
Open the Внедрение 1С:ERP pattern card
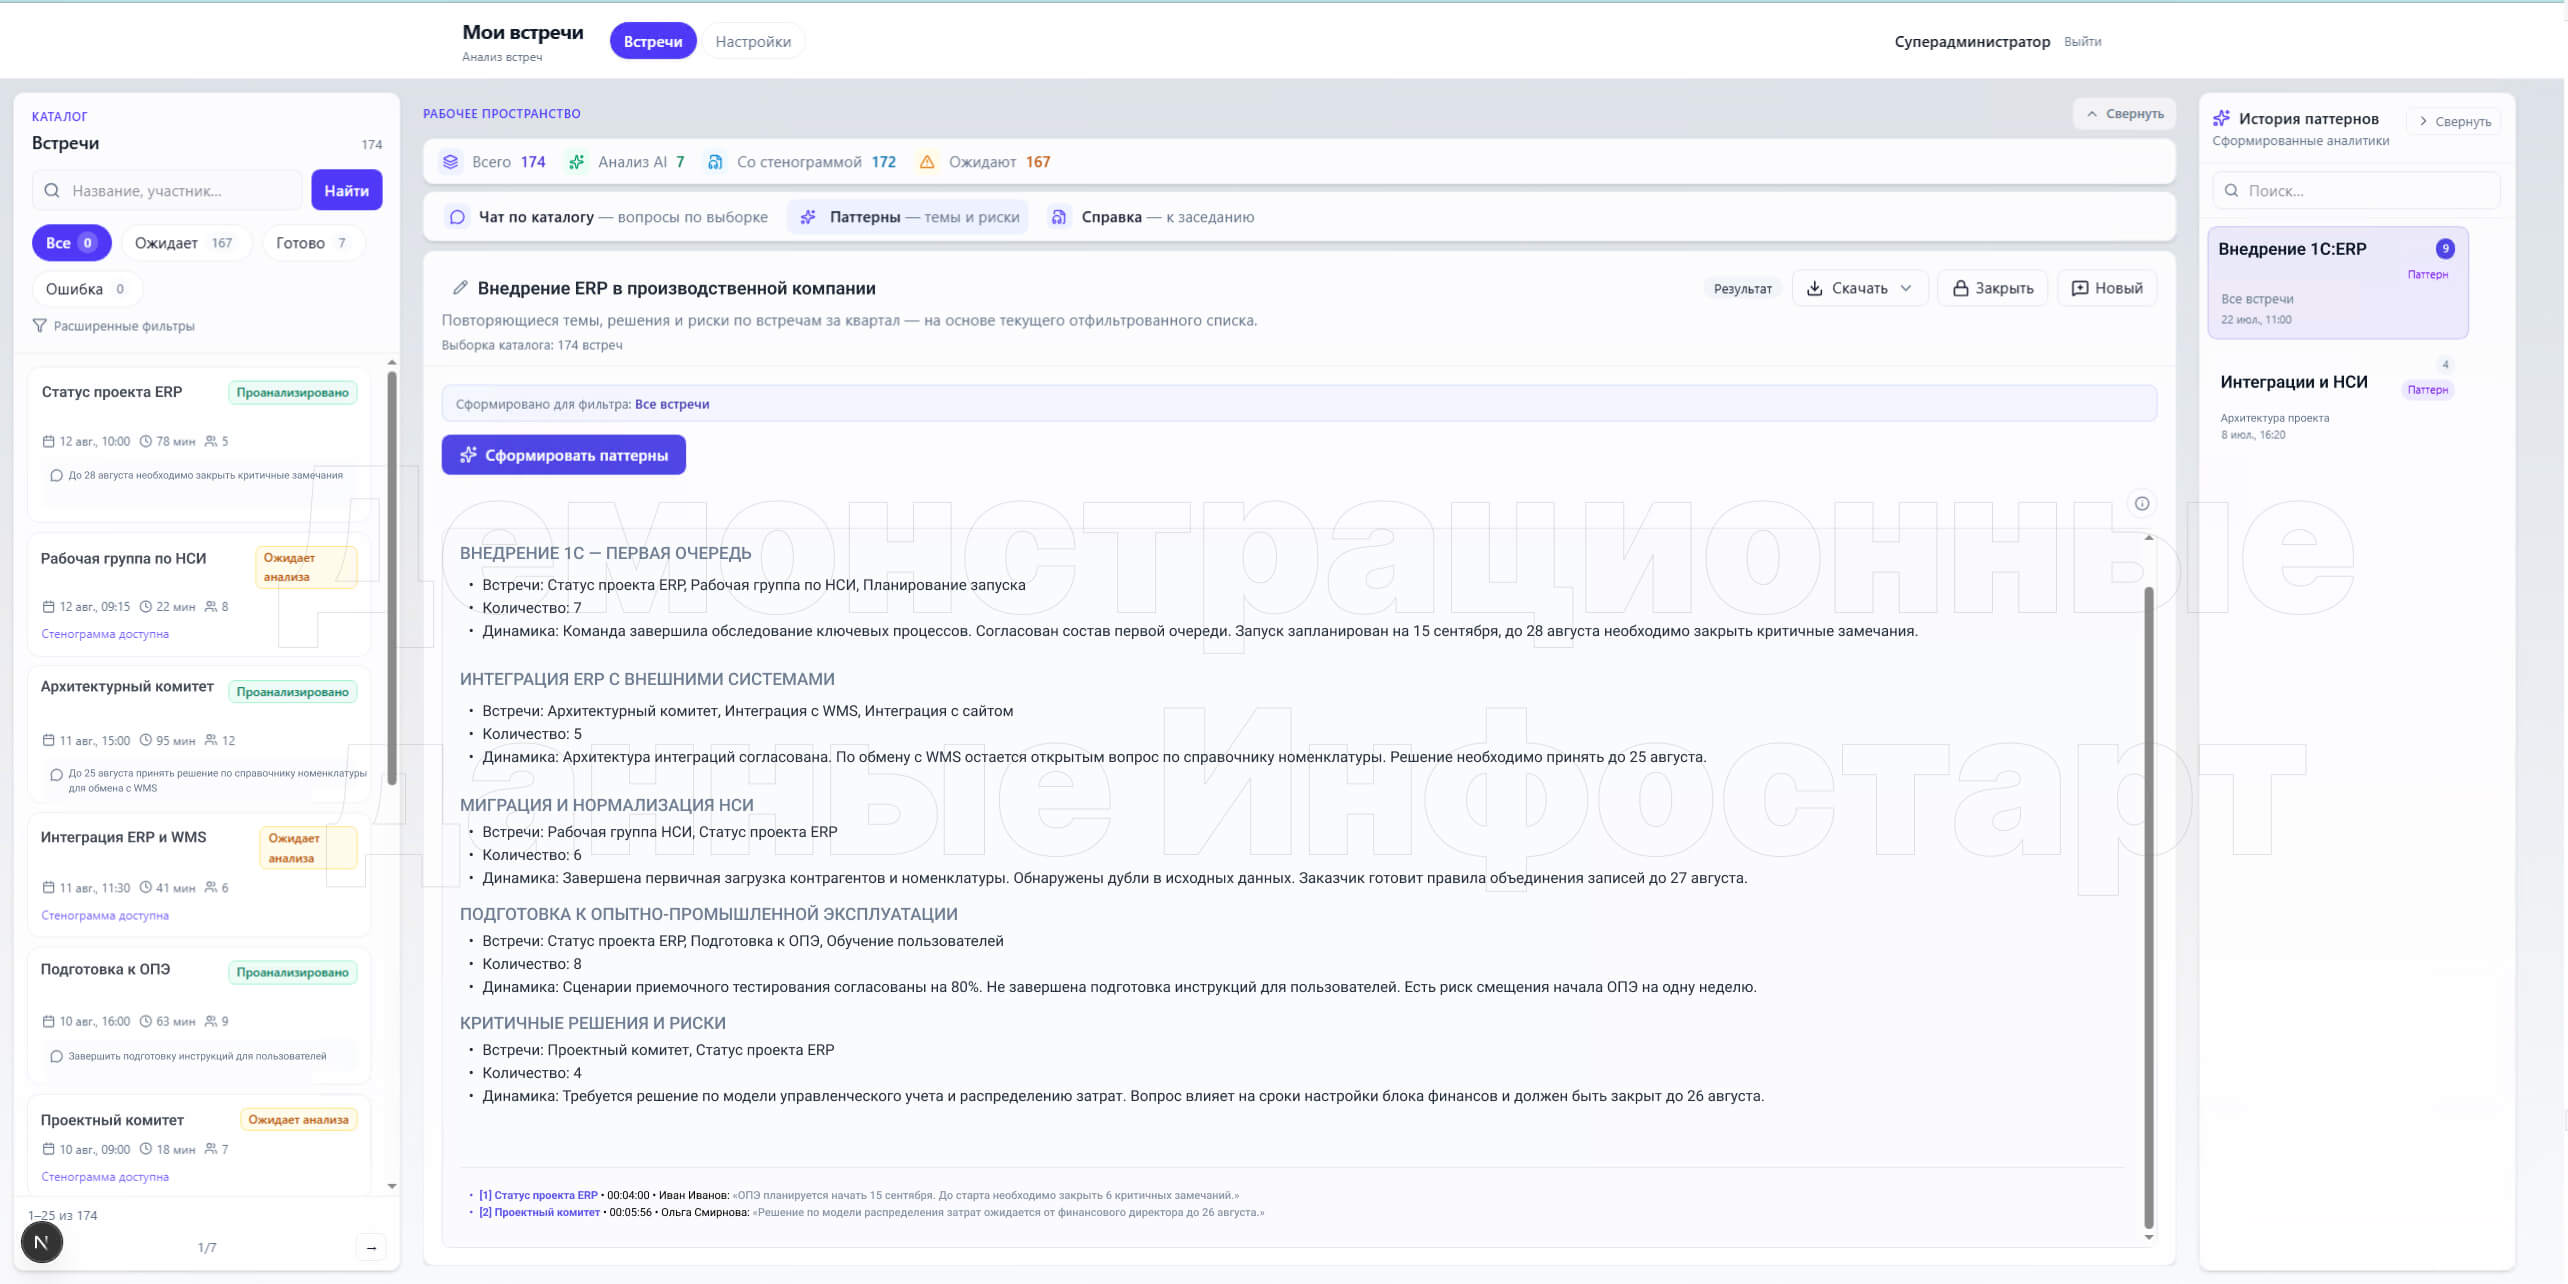tap(2337, 283)
